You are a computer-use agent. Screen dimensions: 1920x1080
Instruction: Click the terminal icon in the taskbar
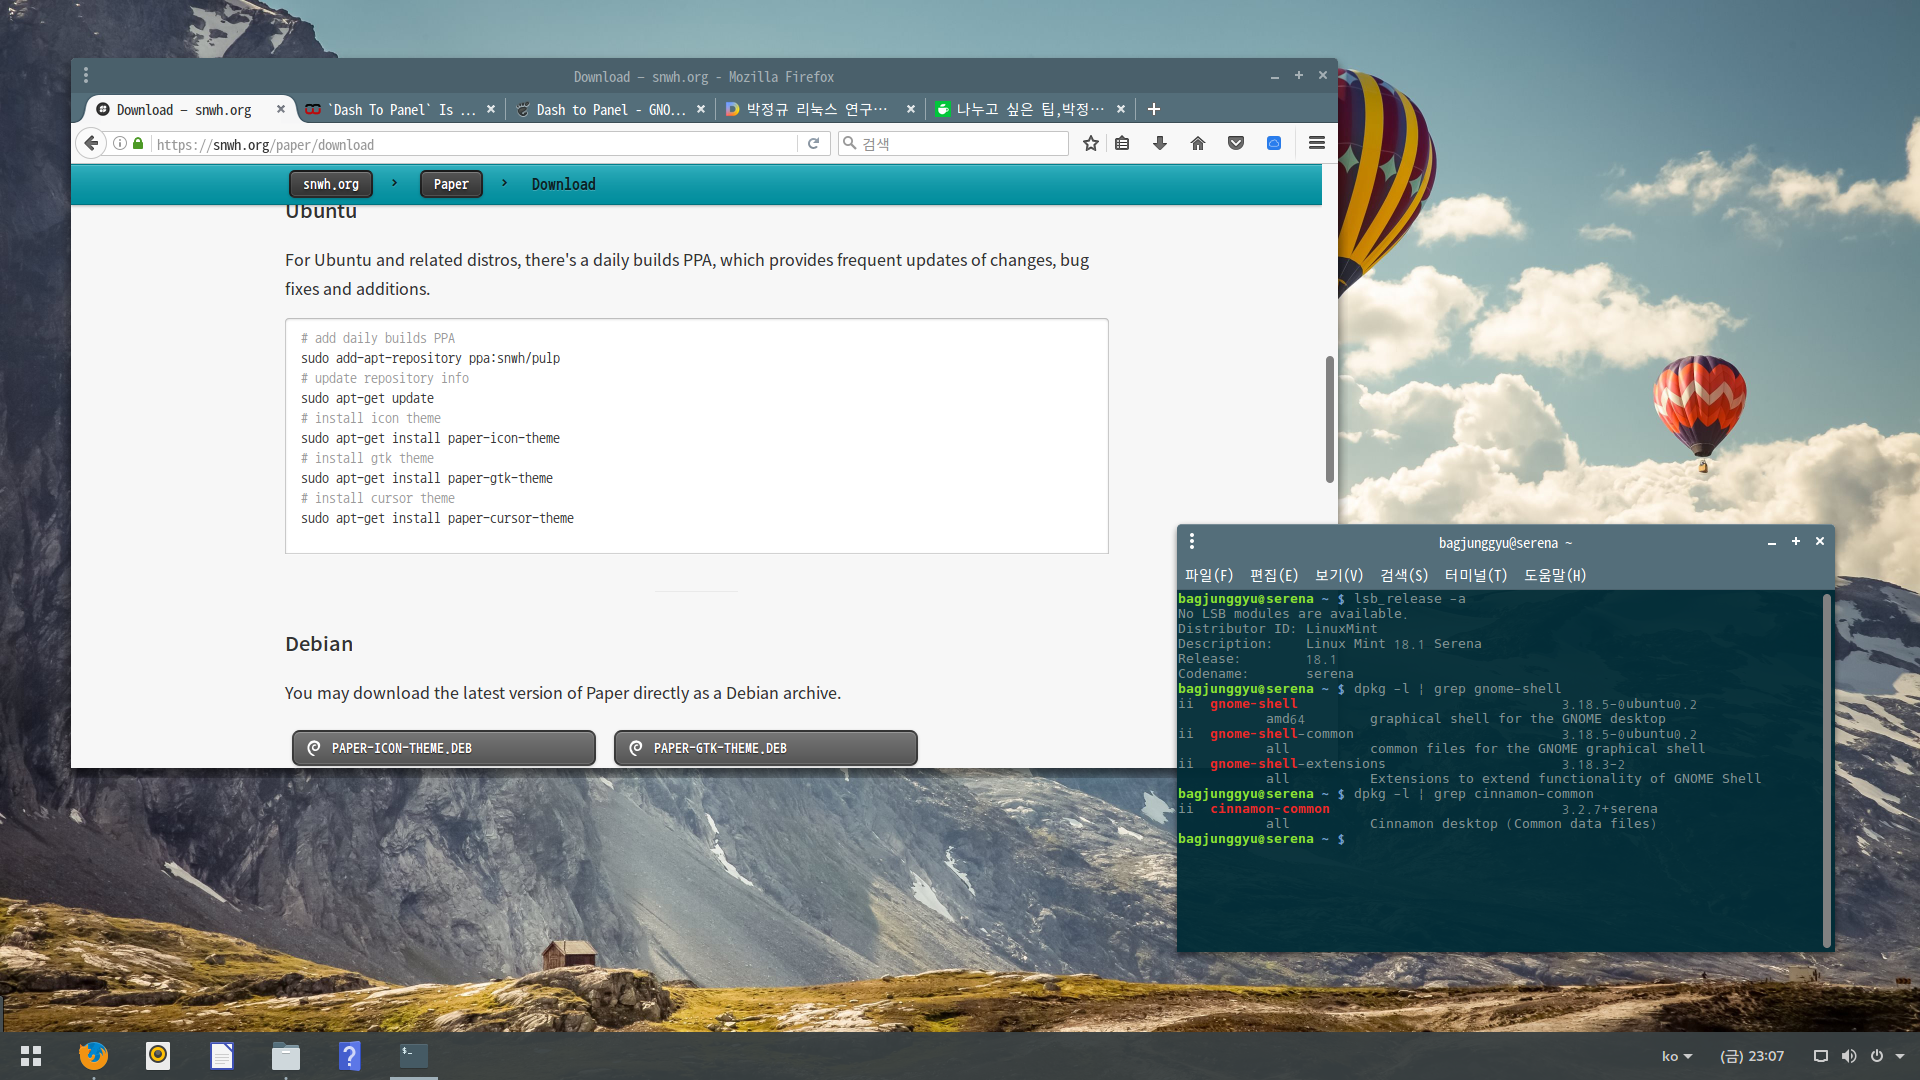(x=413, y=1055)
